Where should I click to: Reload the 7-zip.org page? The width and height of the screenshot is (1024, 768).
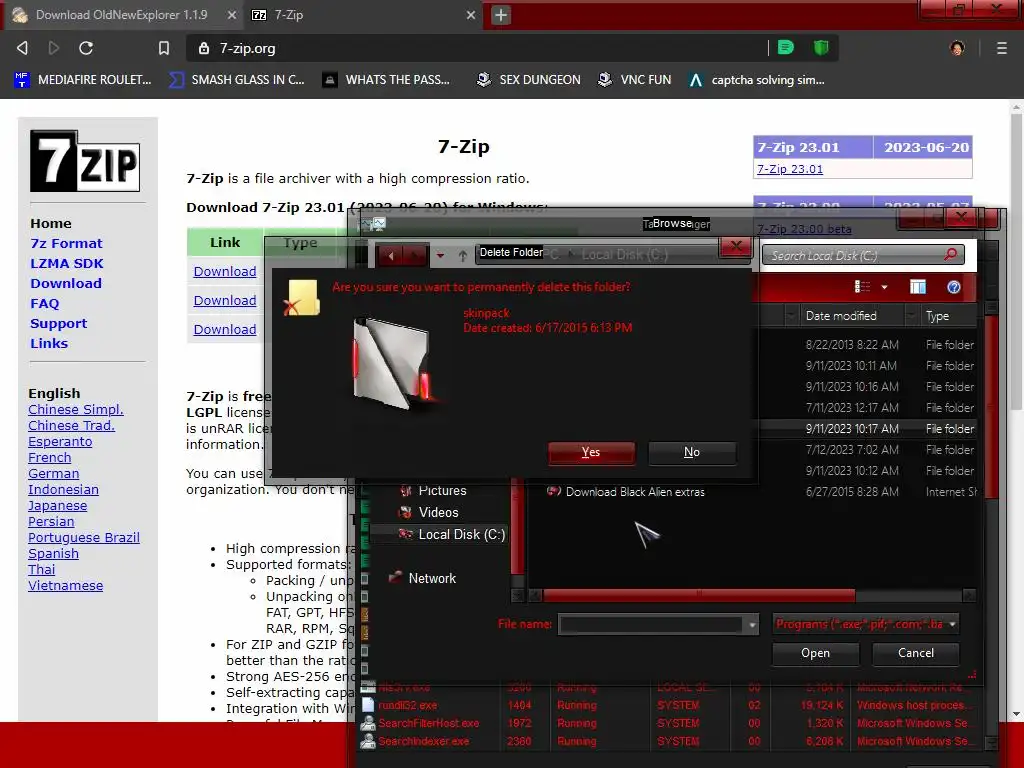(86, 48)
